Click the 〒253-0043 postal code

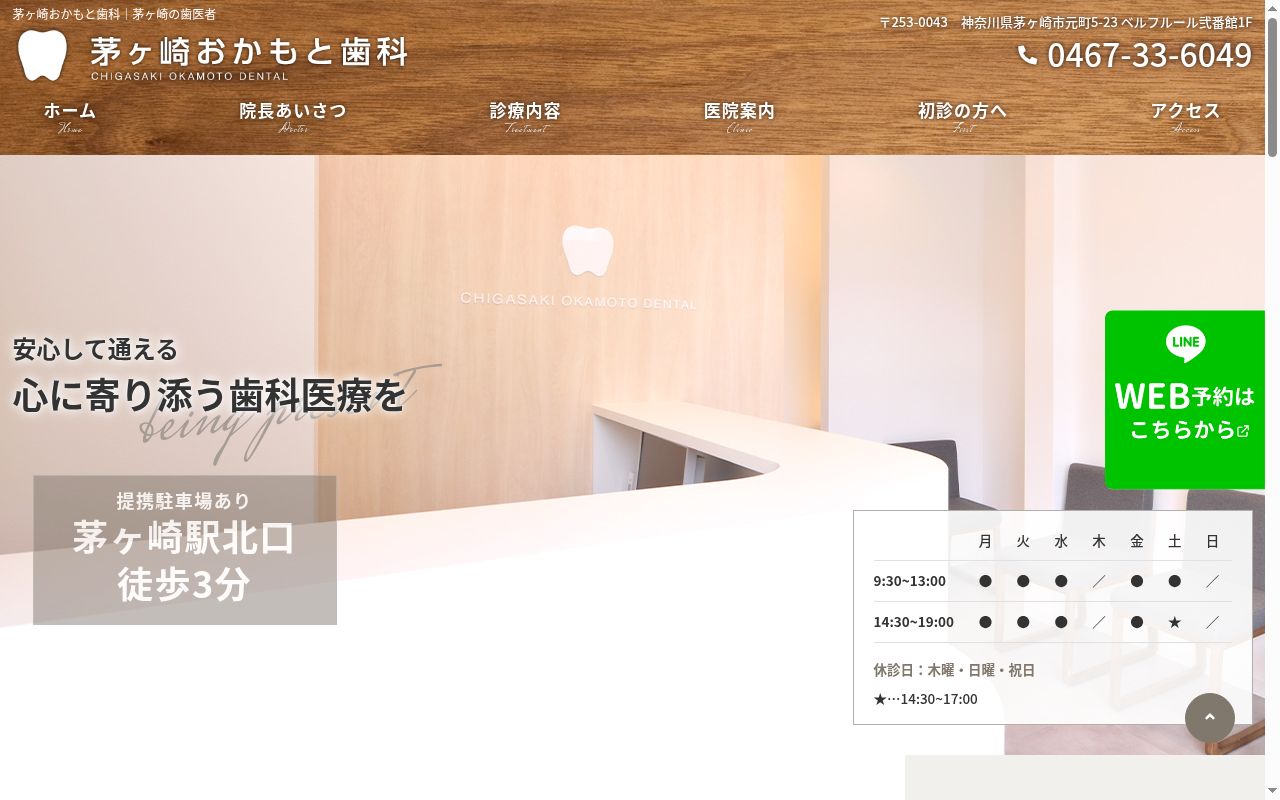(914, 22)
